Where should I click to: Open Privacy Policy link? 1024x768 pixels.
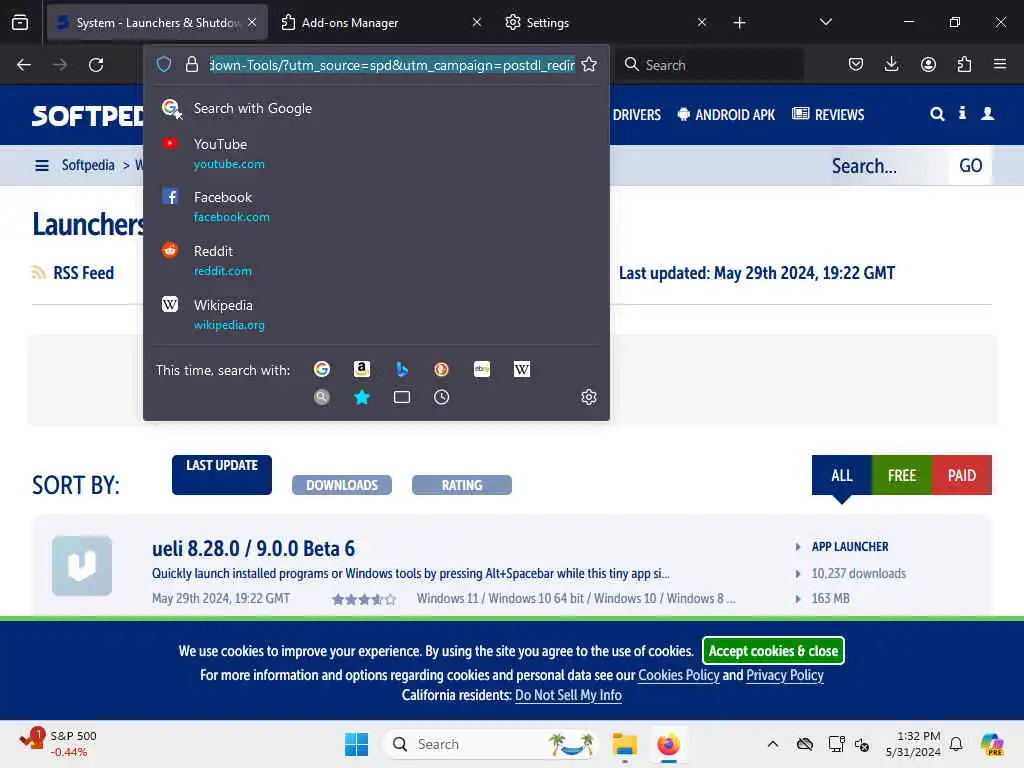[x=785, y=675]
